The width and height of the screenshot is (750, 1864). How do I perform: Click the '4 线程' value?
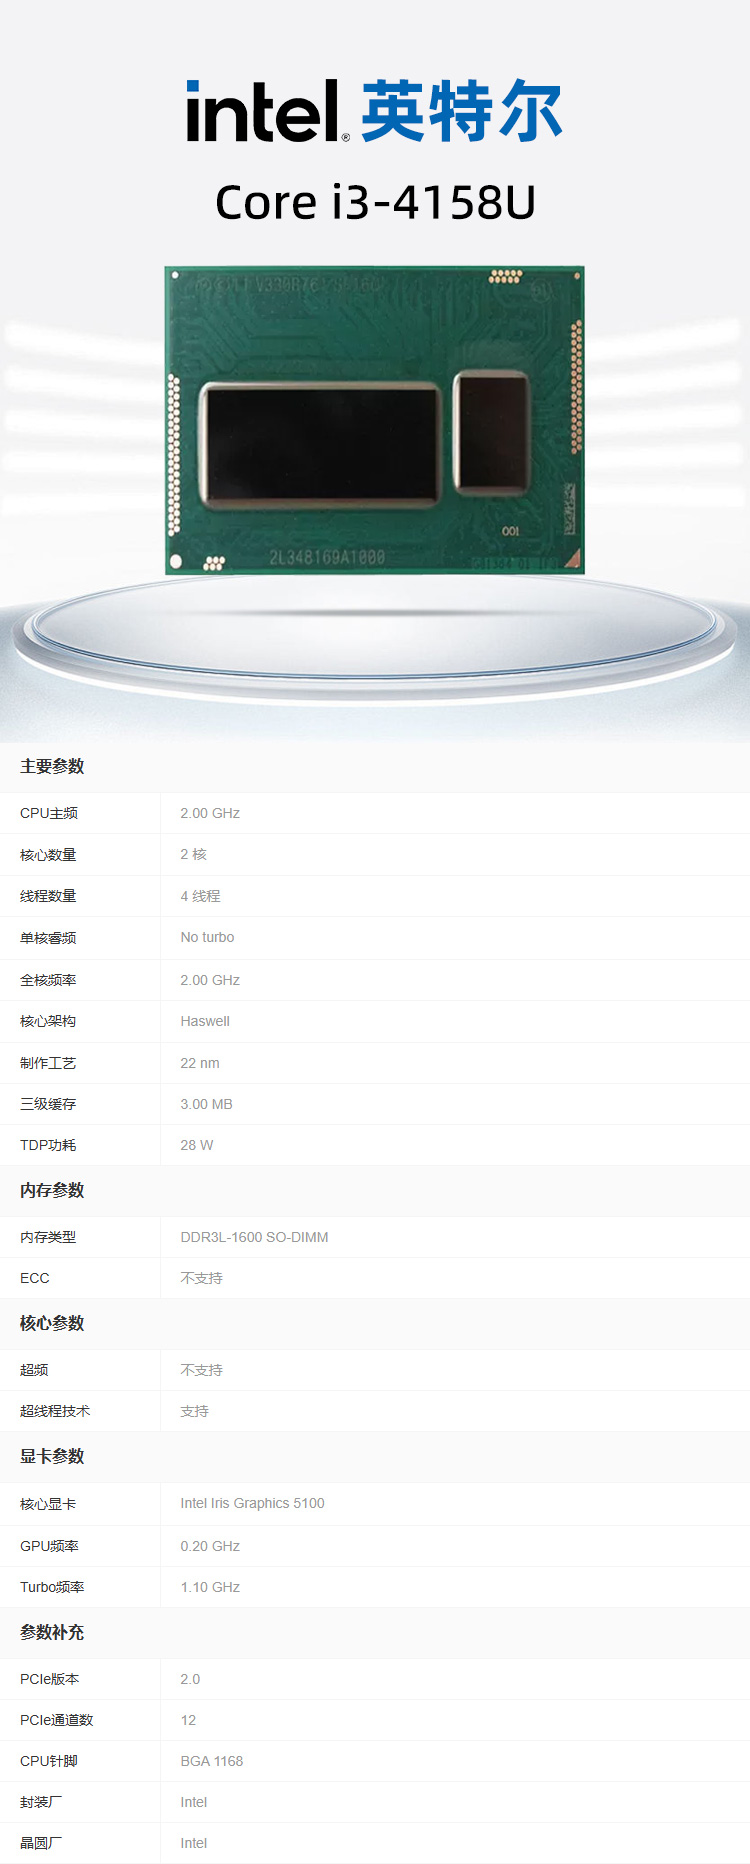coord(200,896)
